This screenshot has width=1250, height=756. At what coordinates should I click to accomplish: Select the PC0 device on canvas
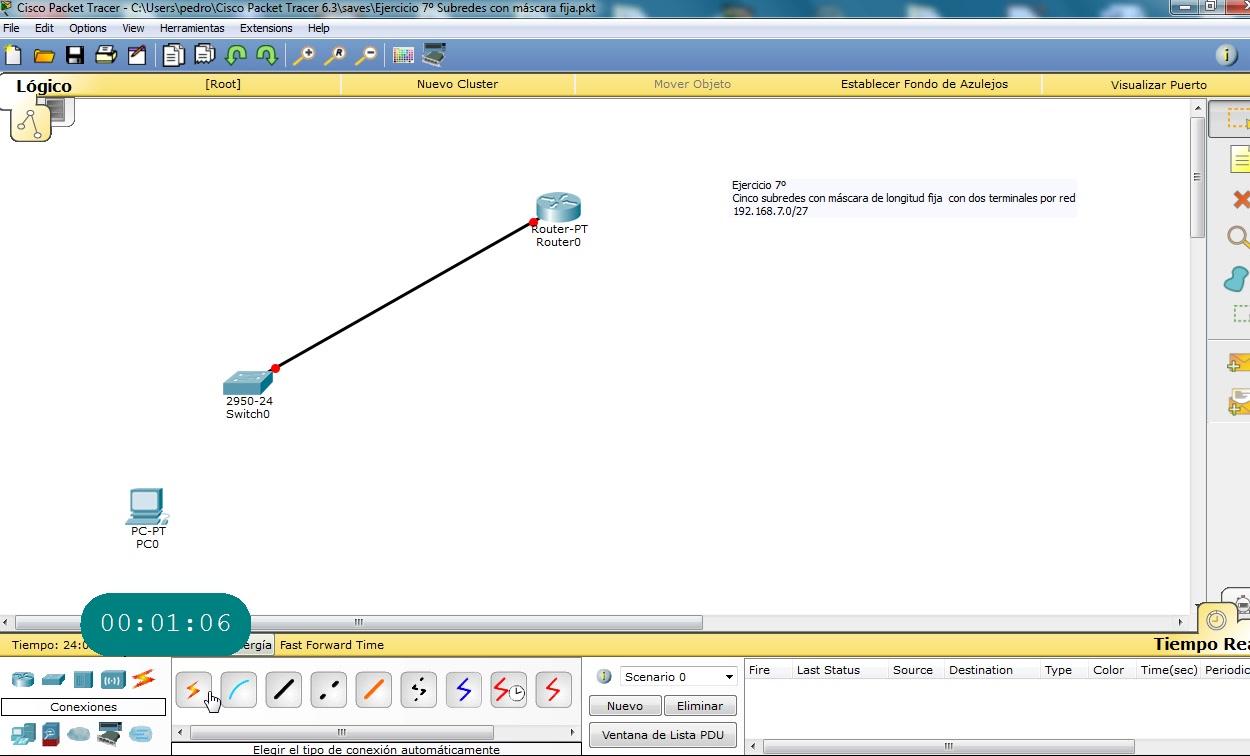point(147,507)
